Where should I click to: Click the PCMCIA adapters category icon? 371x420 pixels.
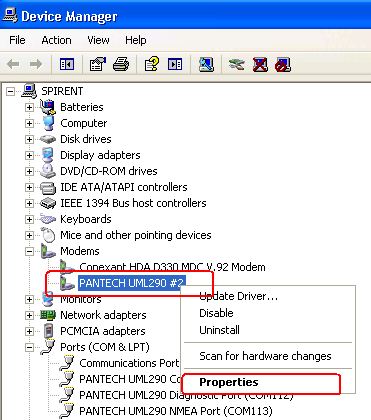tap(49, 331)
